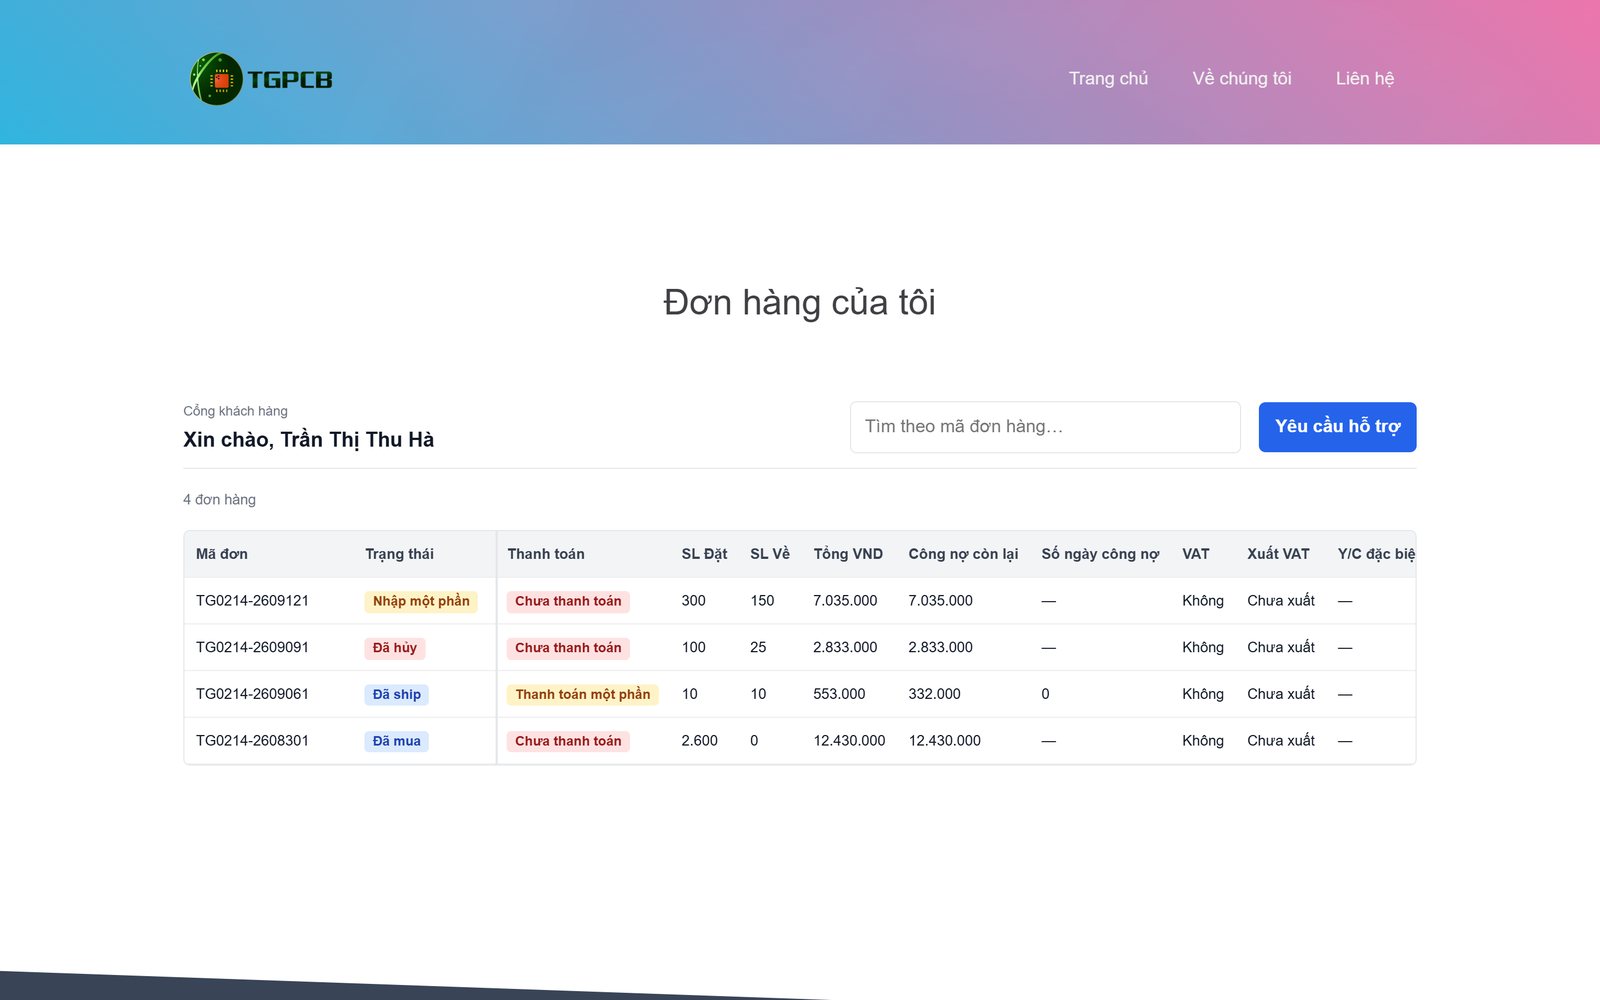The width and height of the screenshot is (1600, 1000).
Task: Click the Số ngày công nợ header
Action: point(1100,554)
